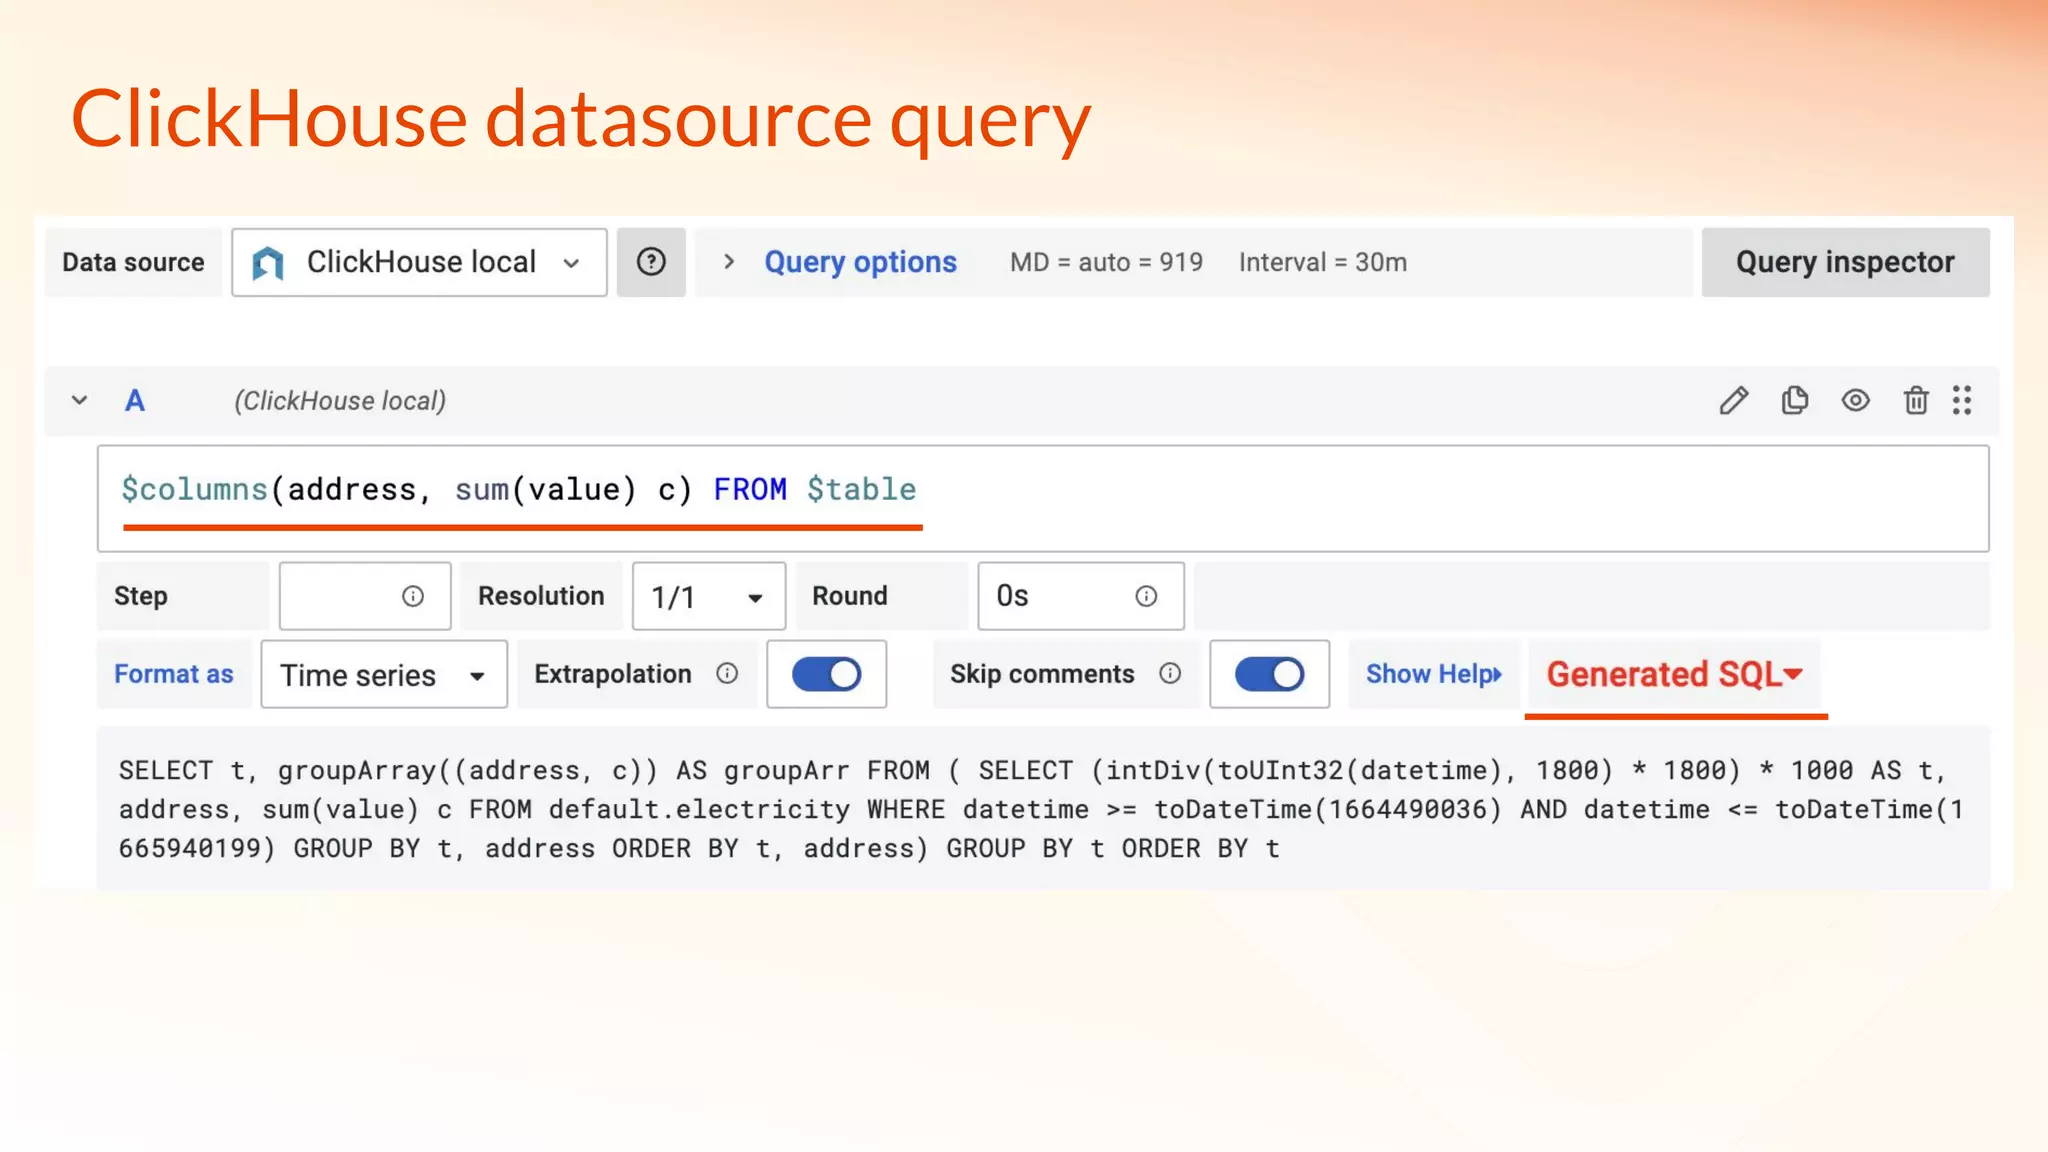Click into the $columns SQL query editor
The width and height of the screenshot is (2048, 1152).
pyautogui.click(x=1043, y=498)
